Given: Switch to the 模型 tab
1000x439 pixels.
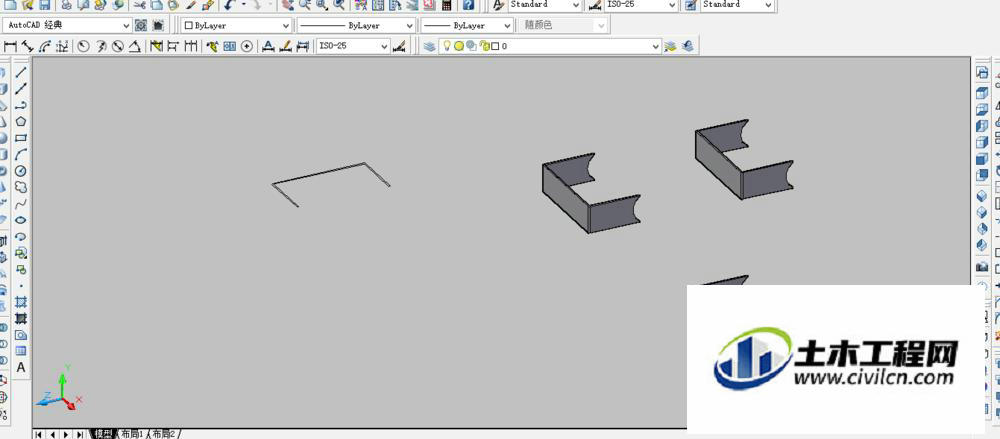Looking at the screenshot, I should 103,434.
